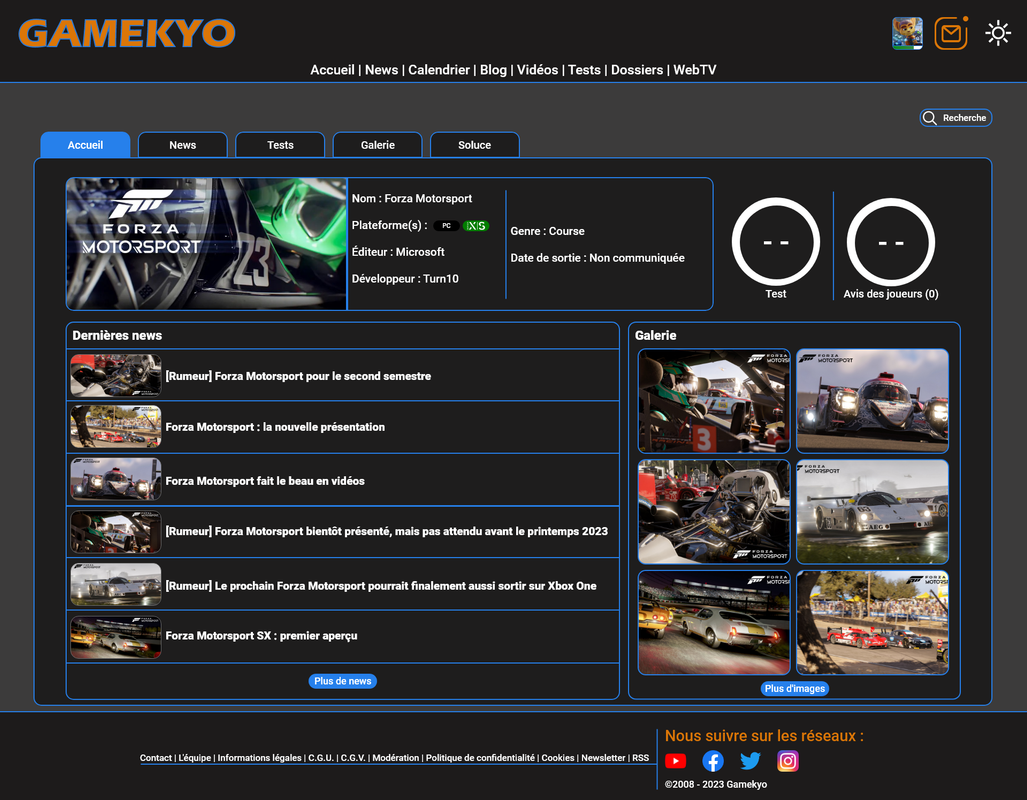Open 'la nouvelle présentation' news article
Screen dimensions: 1027x800
[x=275, y=427]
